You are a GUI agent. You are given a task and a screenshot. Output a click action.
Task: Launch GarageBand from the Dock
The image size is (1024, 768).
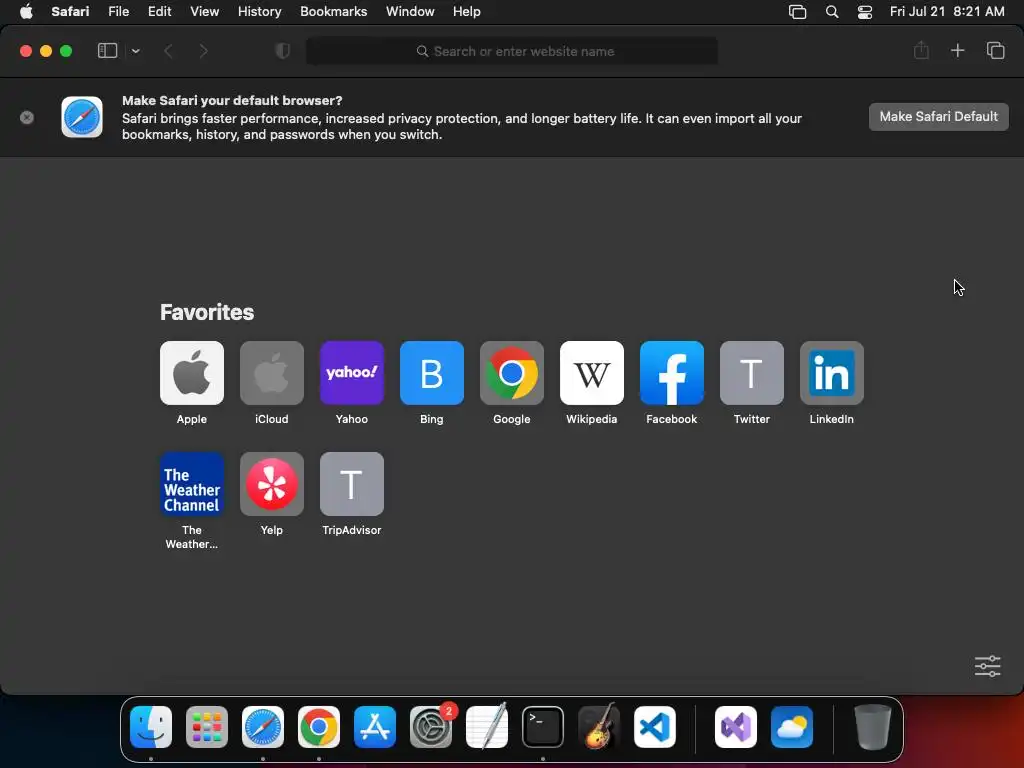pos(599,727)
